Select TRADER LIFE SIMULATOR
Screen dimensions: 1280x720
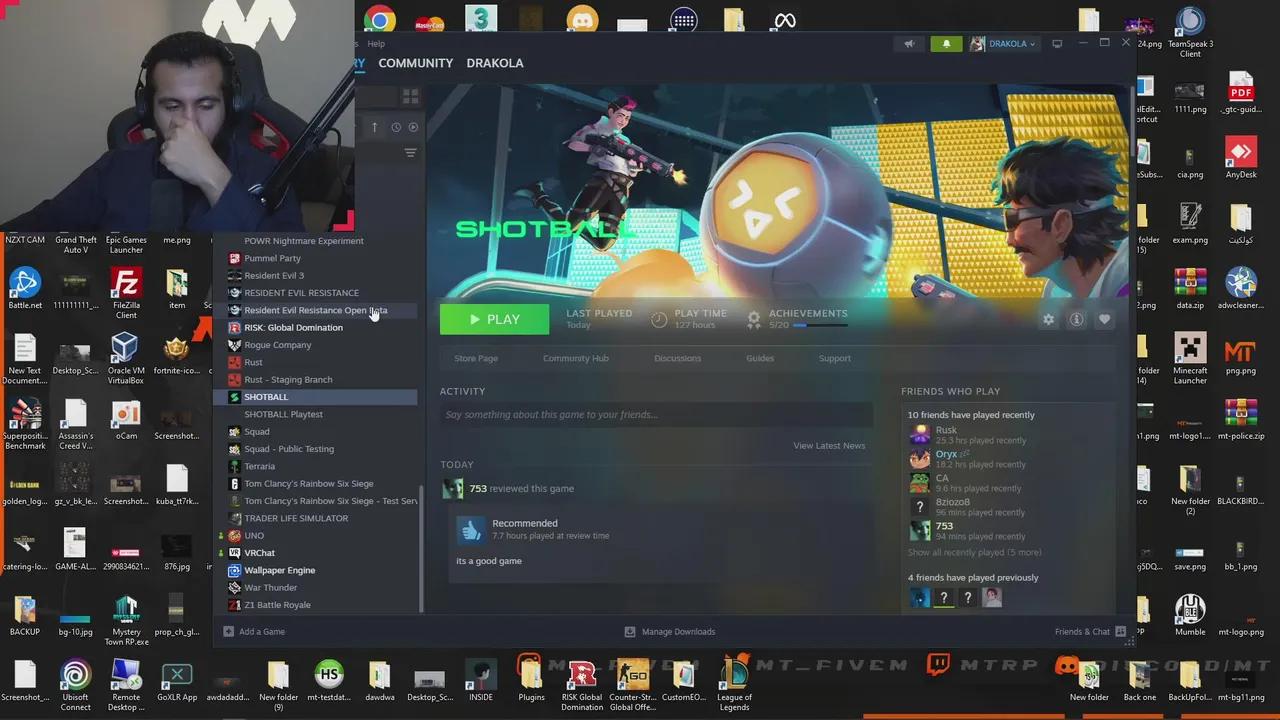pos(296,518)
